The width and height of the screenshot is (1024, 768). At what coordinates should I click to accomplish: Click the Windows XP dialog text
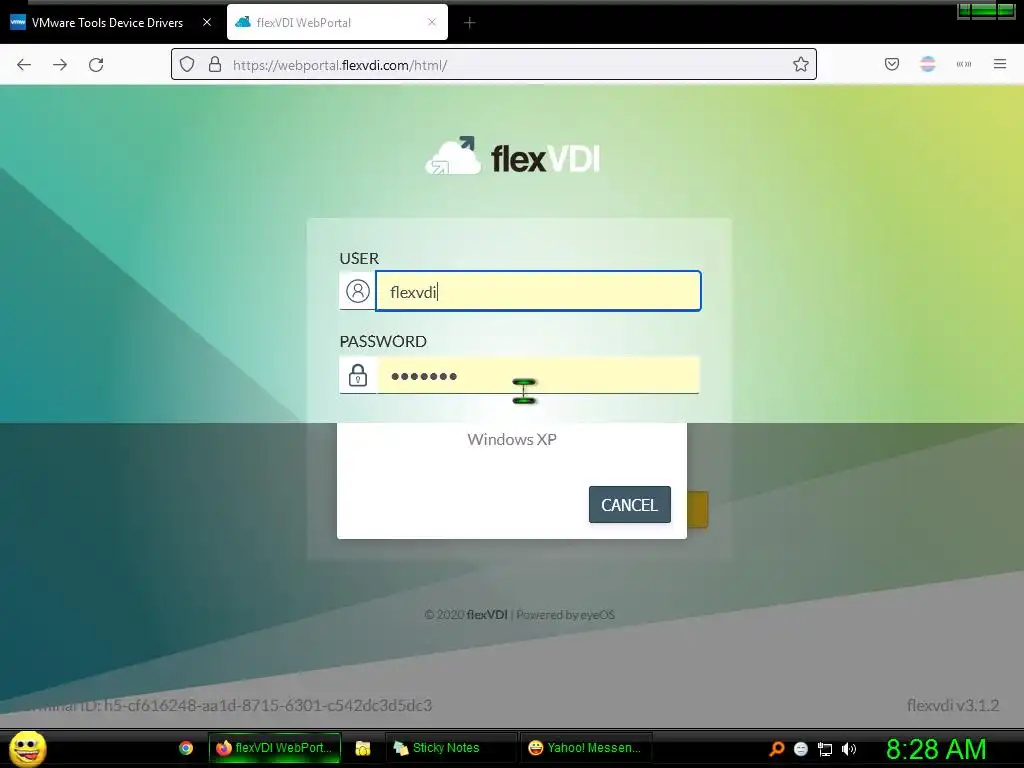pos(512,440)
